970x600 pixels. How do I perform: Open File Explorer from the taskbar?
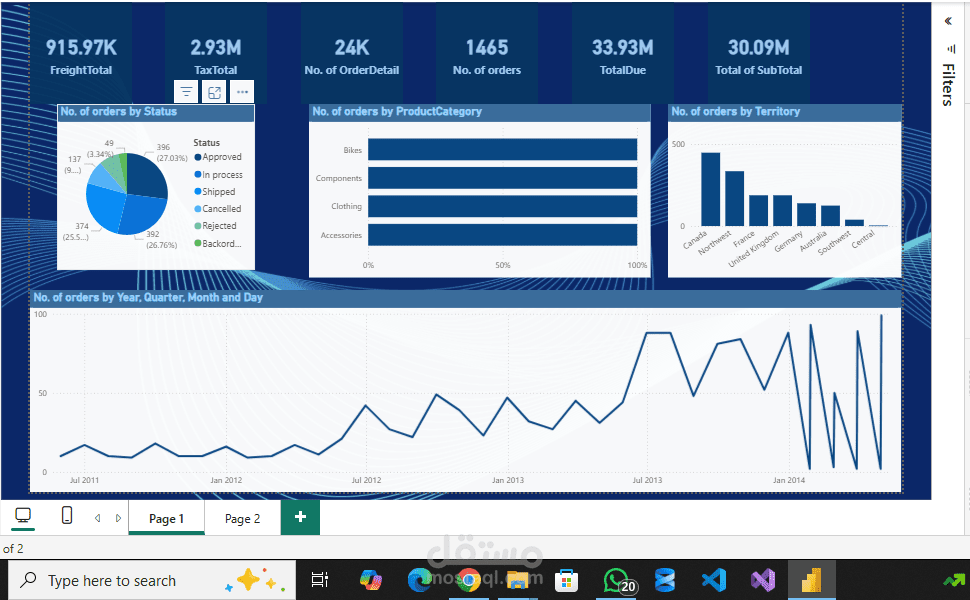coord(517,580)
